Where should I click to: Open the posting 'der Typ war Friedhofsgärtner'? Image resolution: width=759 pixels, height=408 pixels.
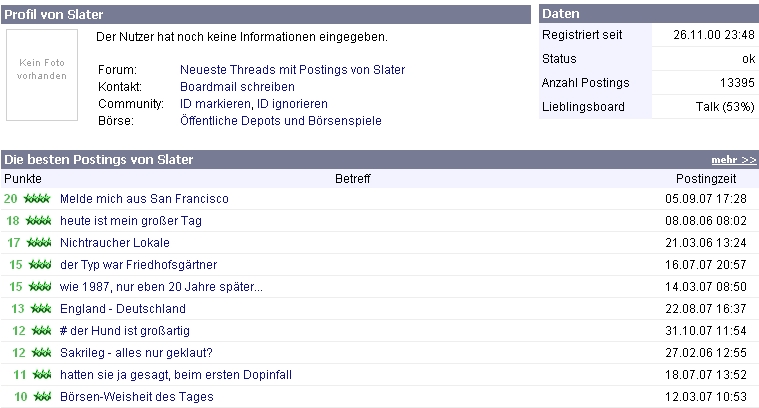(138, 265)
